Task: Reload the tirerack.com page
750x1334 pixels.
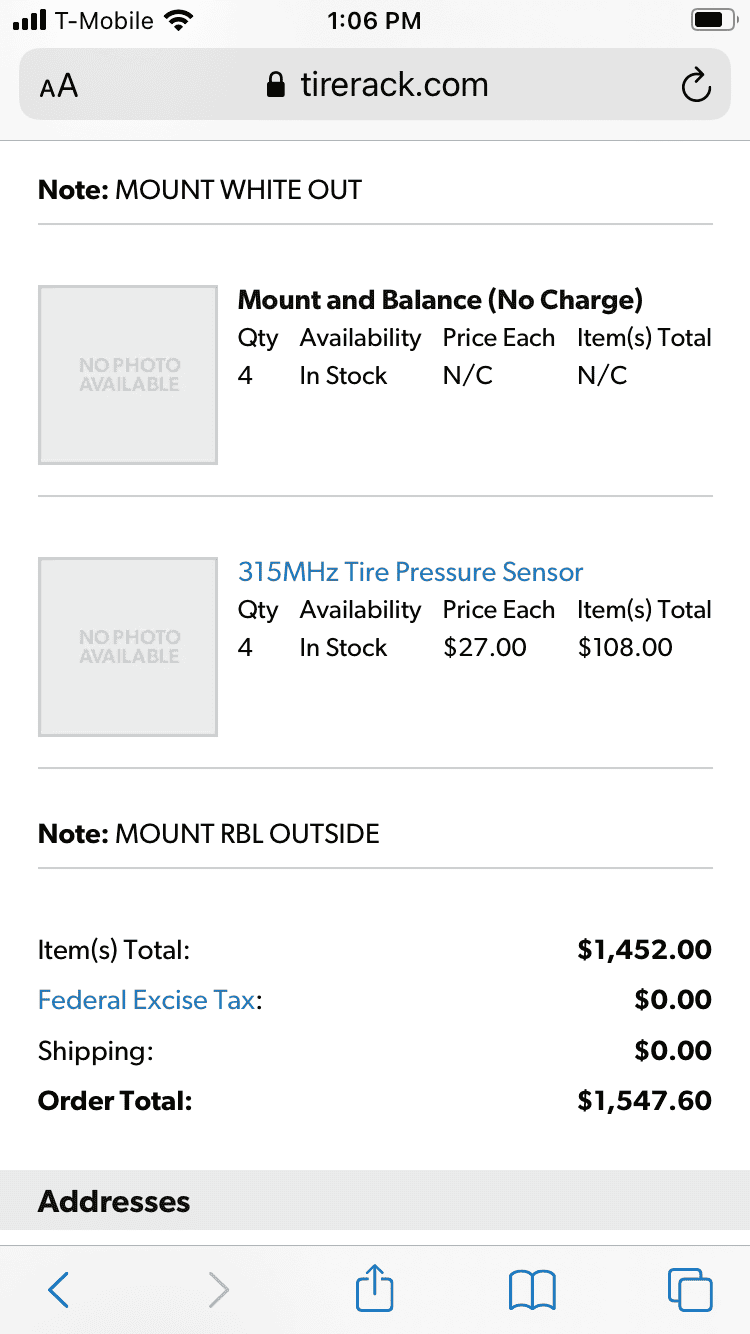Action: pos(695,86)
